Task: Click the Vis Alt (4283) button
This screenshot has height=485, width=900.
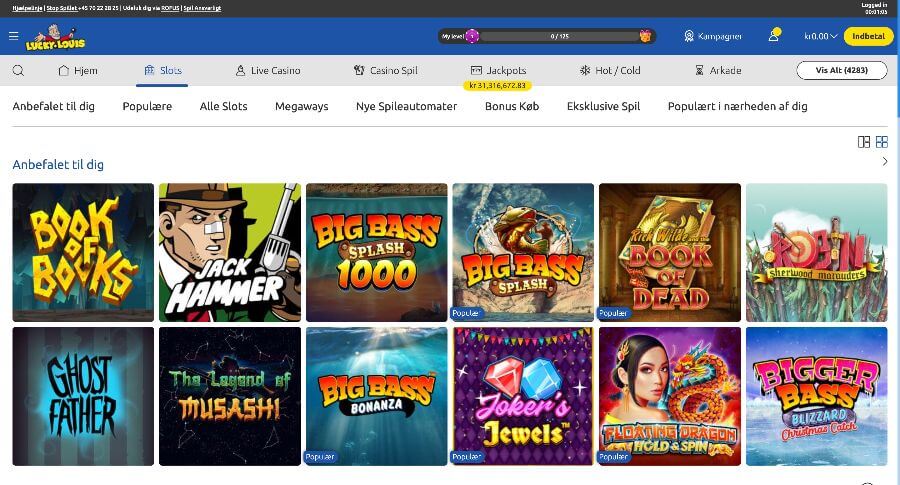Action: pos(841,70)
